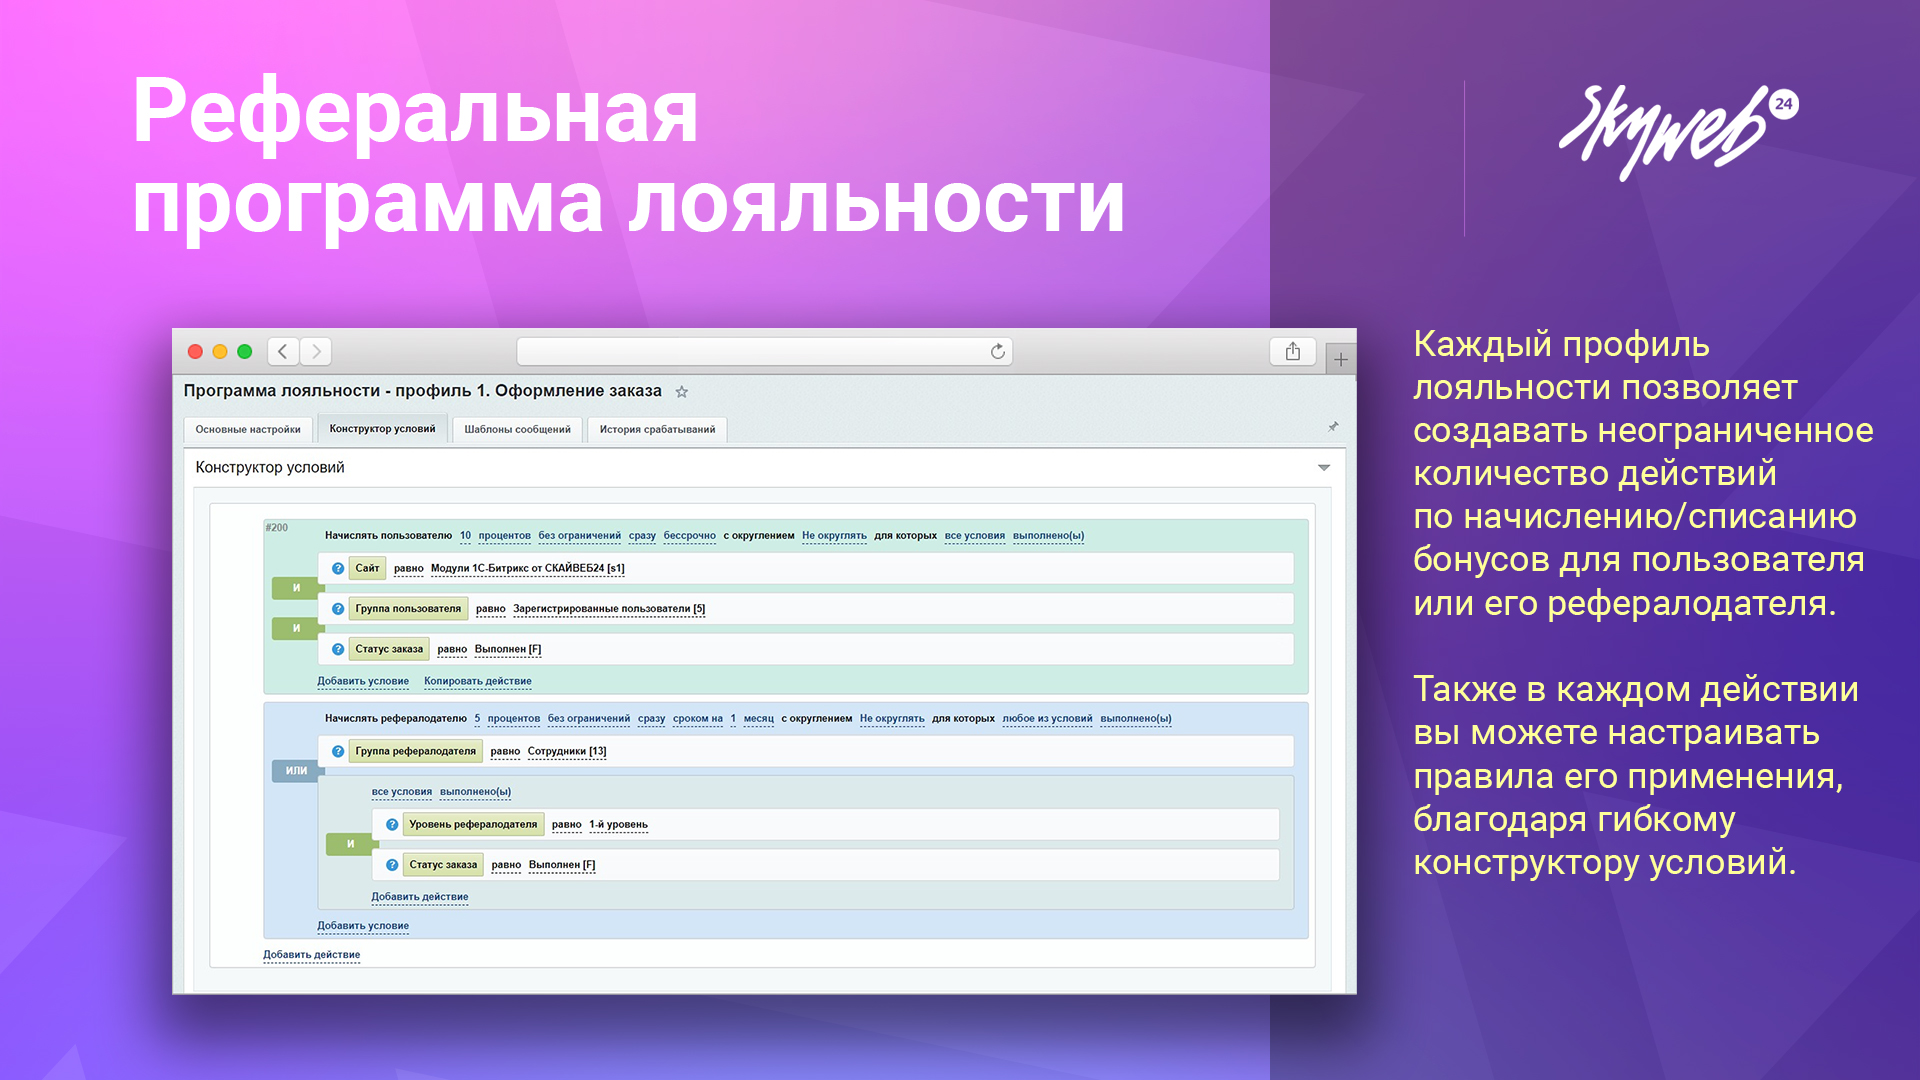1920x1080 pixels.
Task: Change the любое из условий selector
Action: (1046, 719)
